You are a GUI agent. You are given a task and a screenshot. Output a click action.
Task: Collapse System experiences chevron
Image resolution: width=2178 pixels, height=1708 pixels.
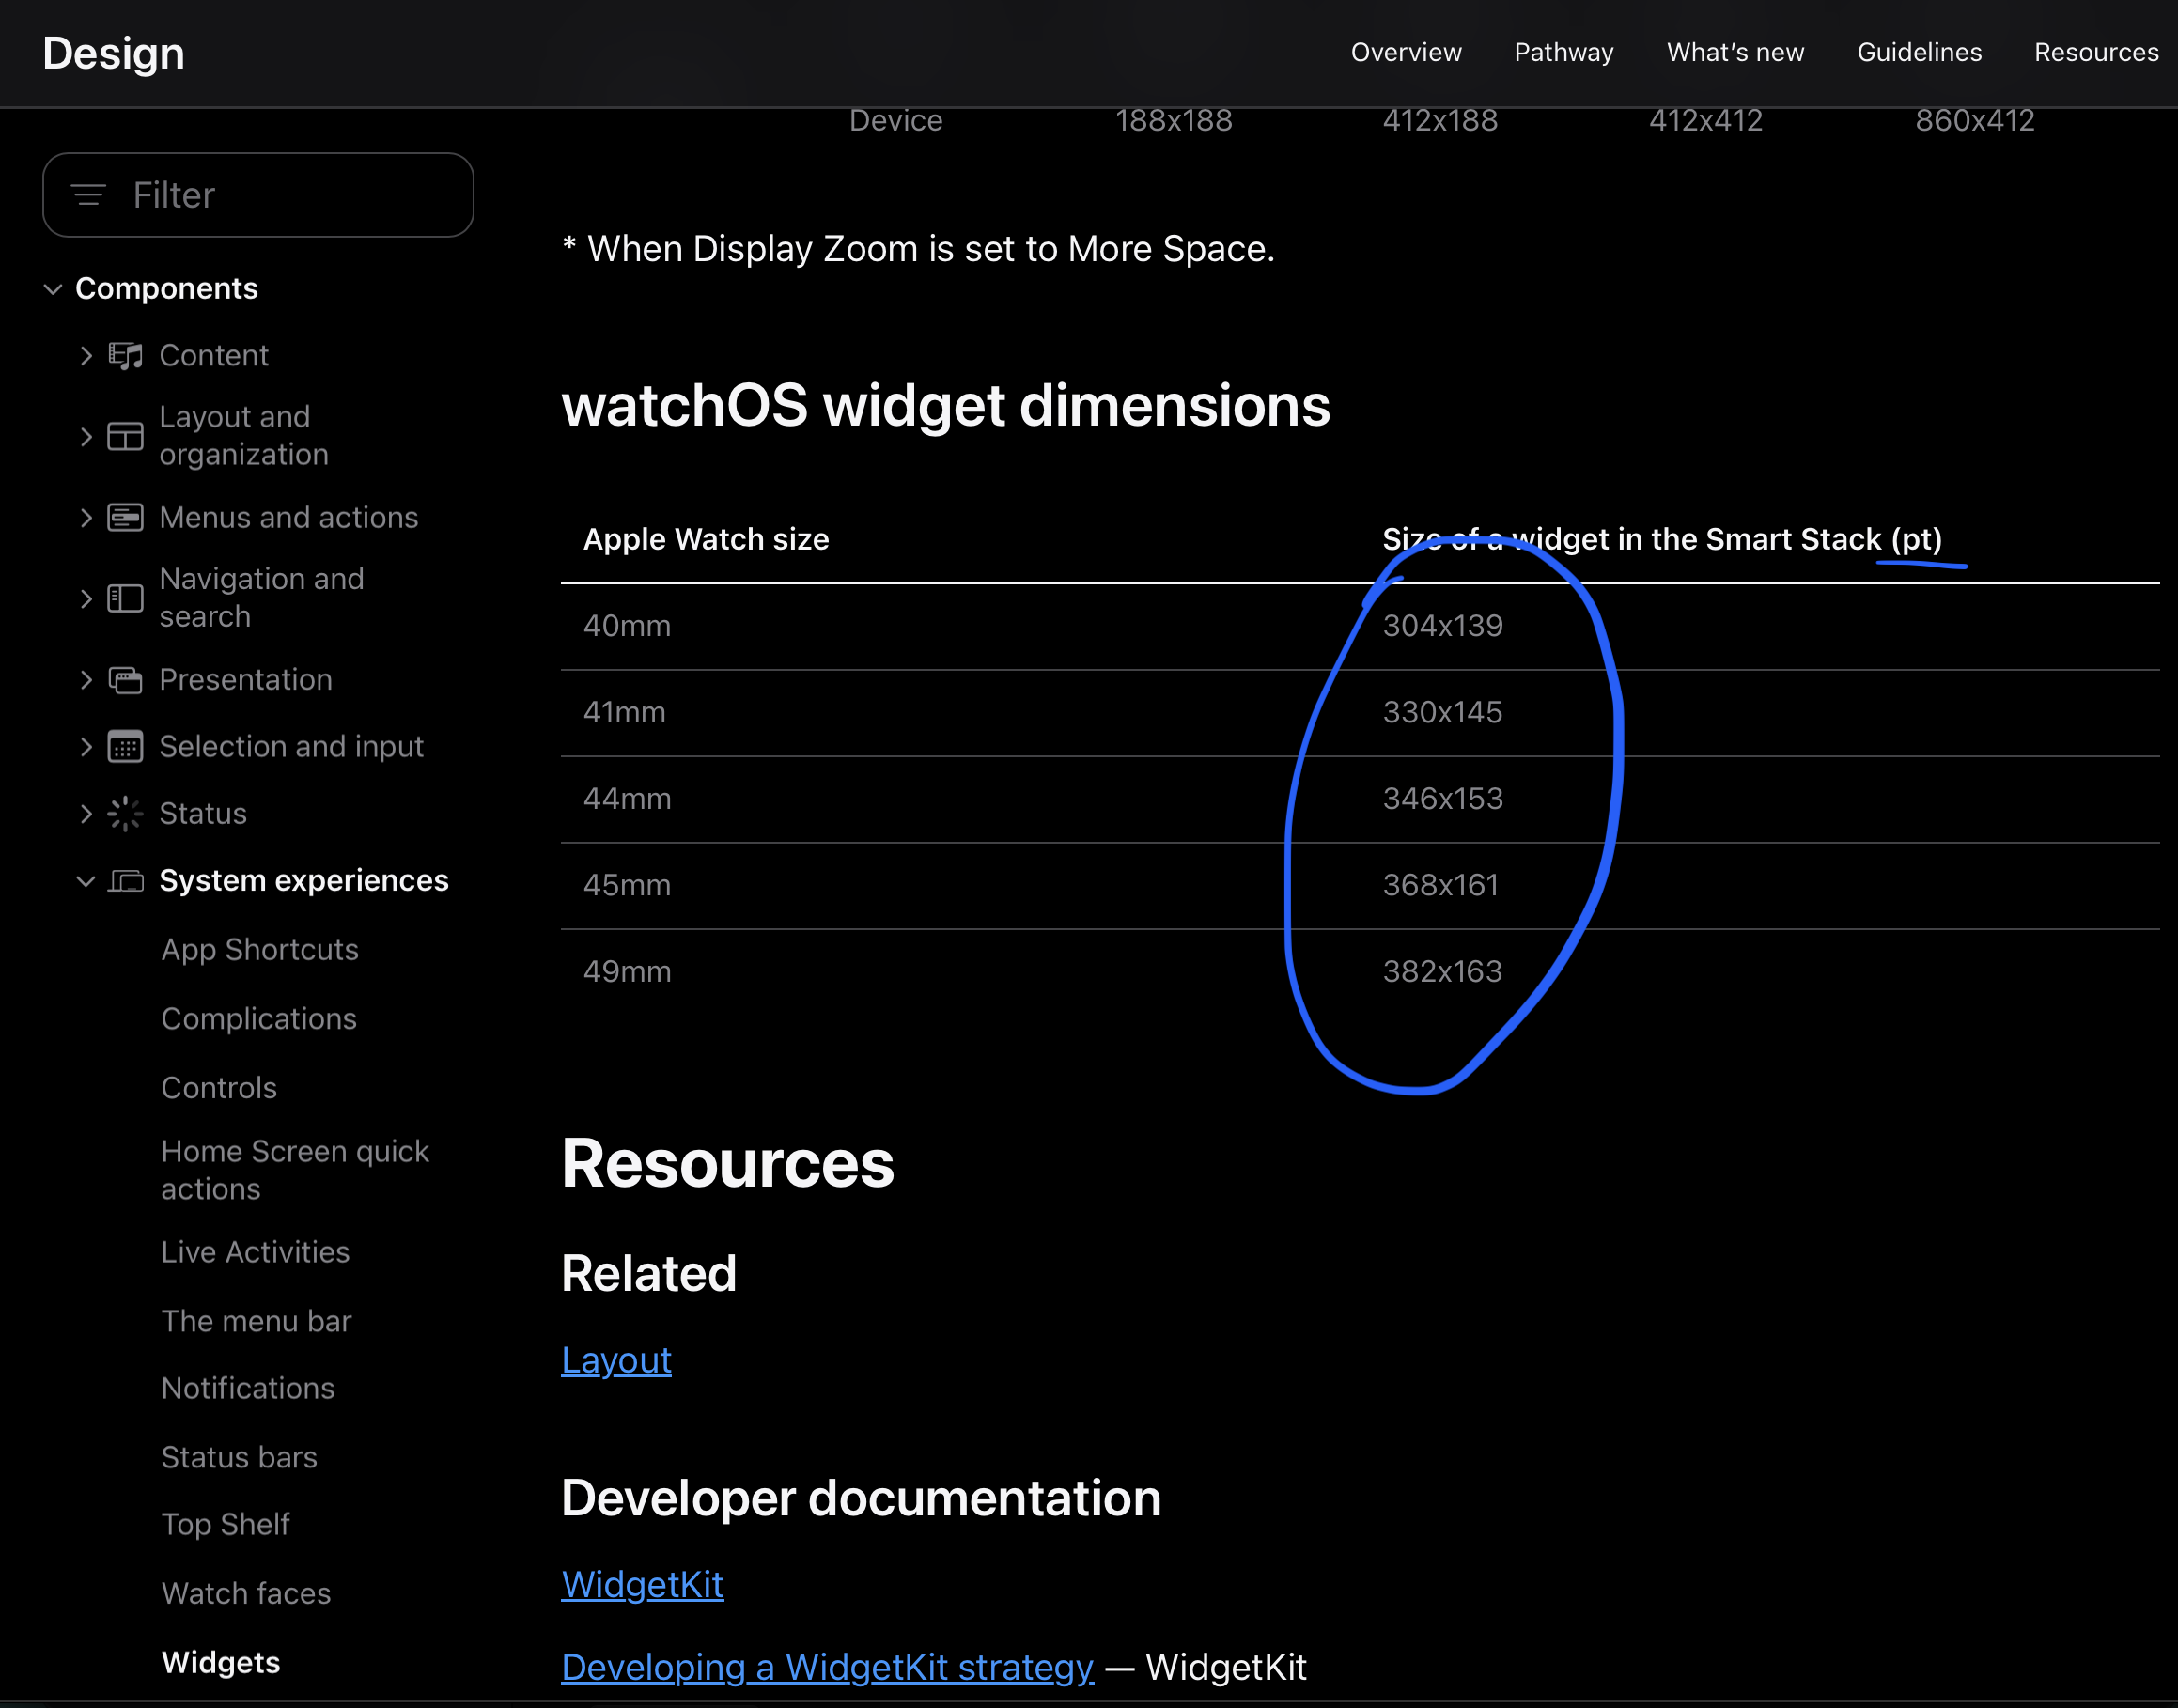pyautogui.click(x=86, y=881)
